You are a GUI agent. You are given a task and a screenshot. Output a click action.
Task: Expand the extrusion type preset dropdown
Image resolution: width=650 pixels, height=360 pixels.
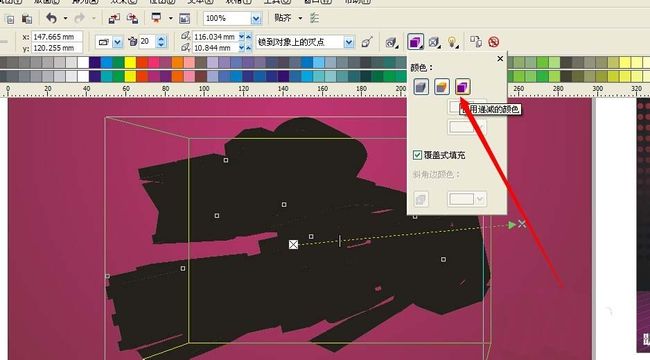[118, 42]
